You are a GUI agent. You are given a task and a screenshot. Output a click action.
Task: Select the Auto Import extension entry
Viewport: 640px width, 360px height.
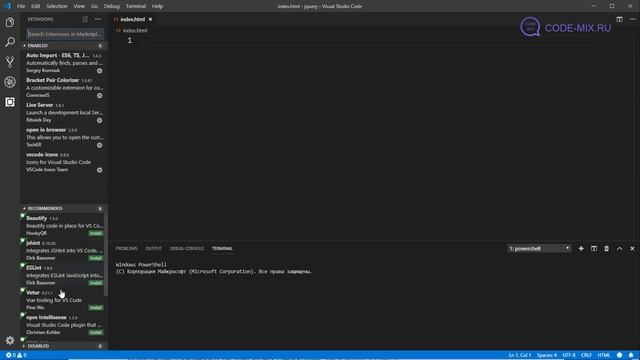64,63
